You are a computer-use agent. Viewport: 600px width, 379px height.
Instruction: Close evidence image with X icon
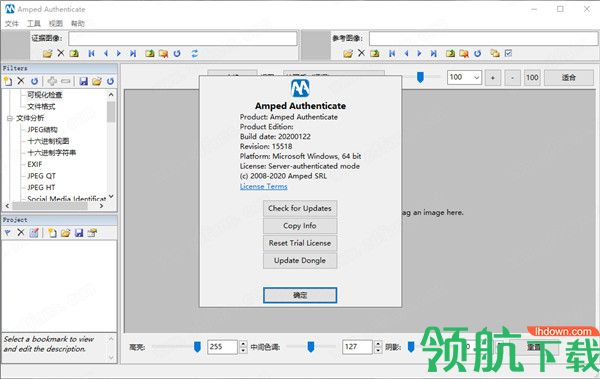(61, 53)
